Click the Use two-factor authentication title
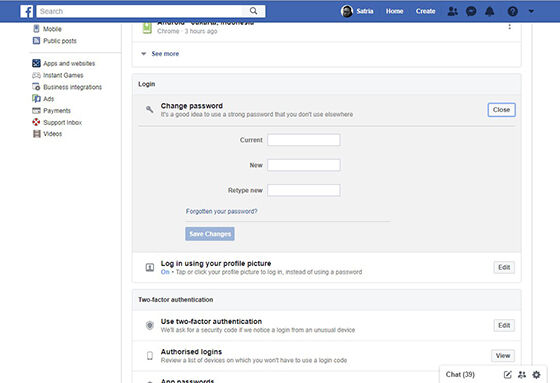560x383 pixels. coord(211,322)
